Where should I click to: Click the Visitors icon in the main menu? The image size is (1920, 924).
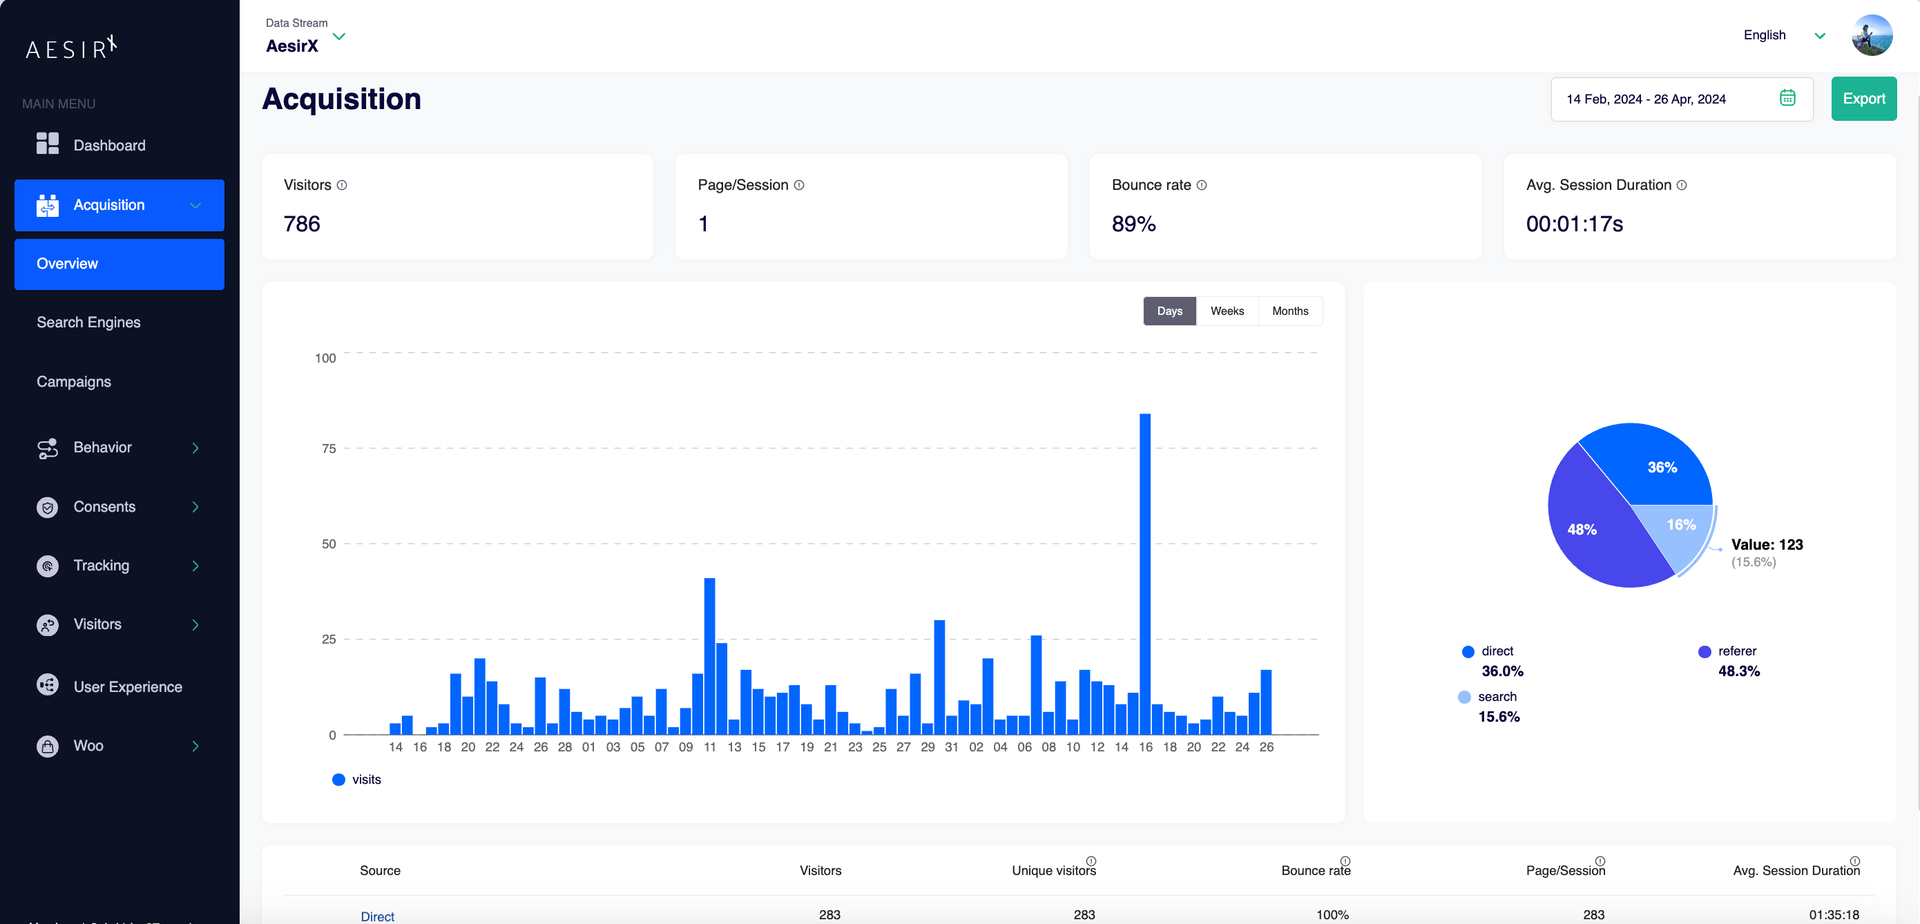(x=47, y=625)
